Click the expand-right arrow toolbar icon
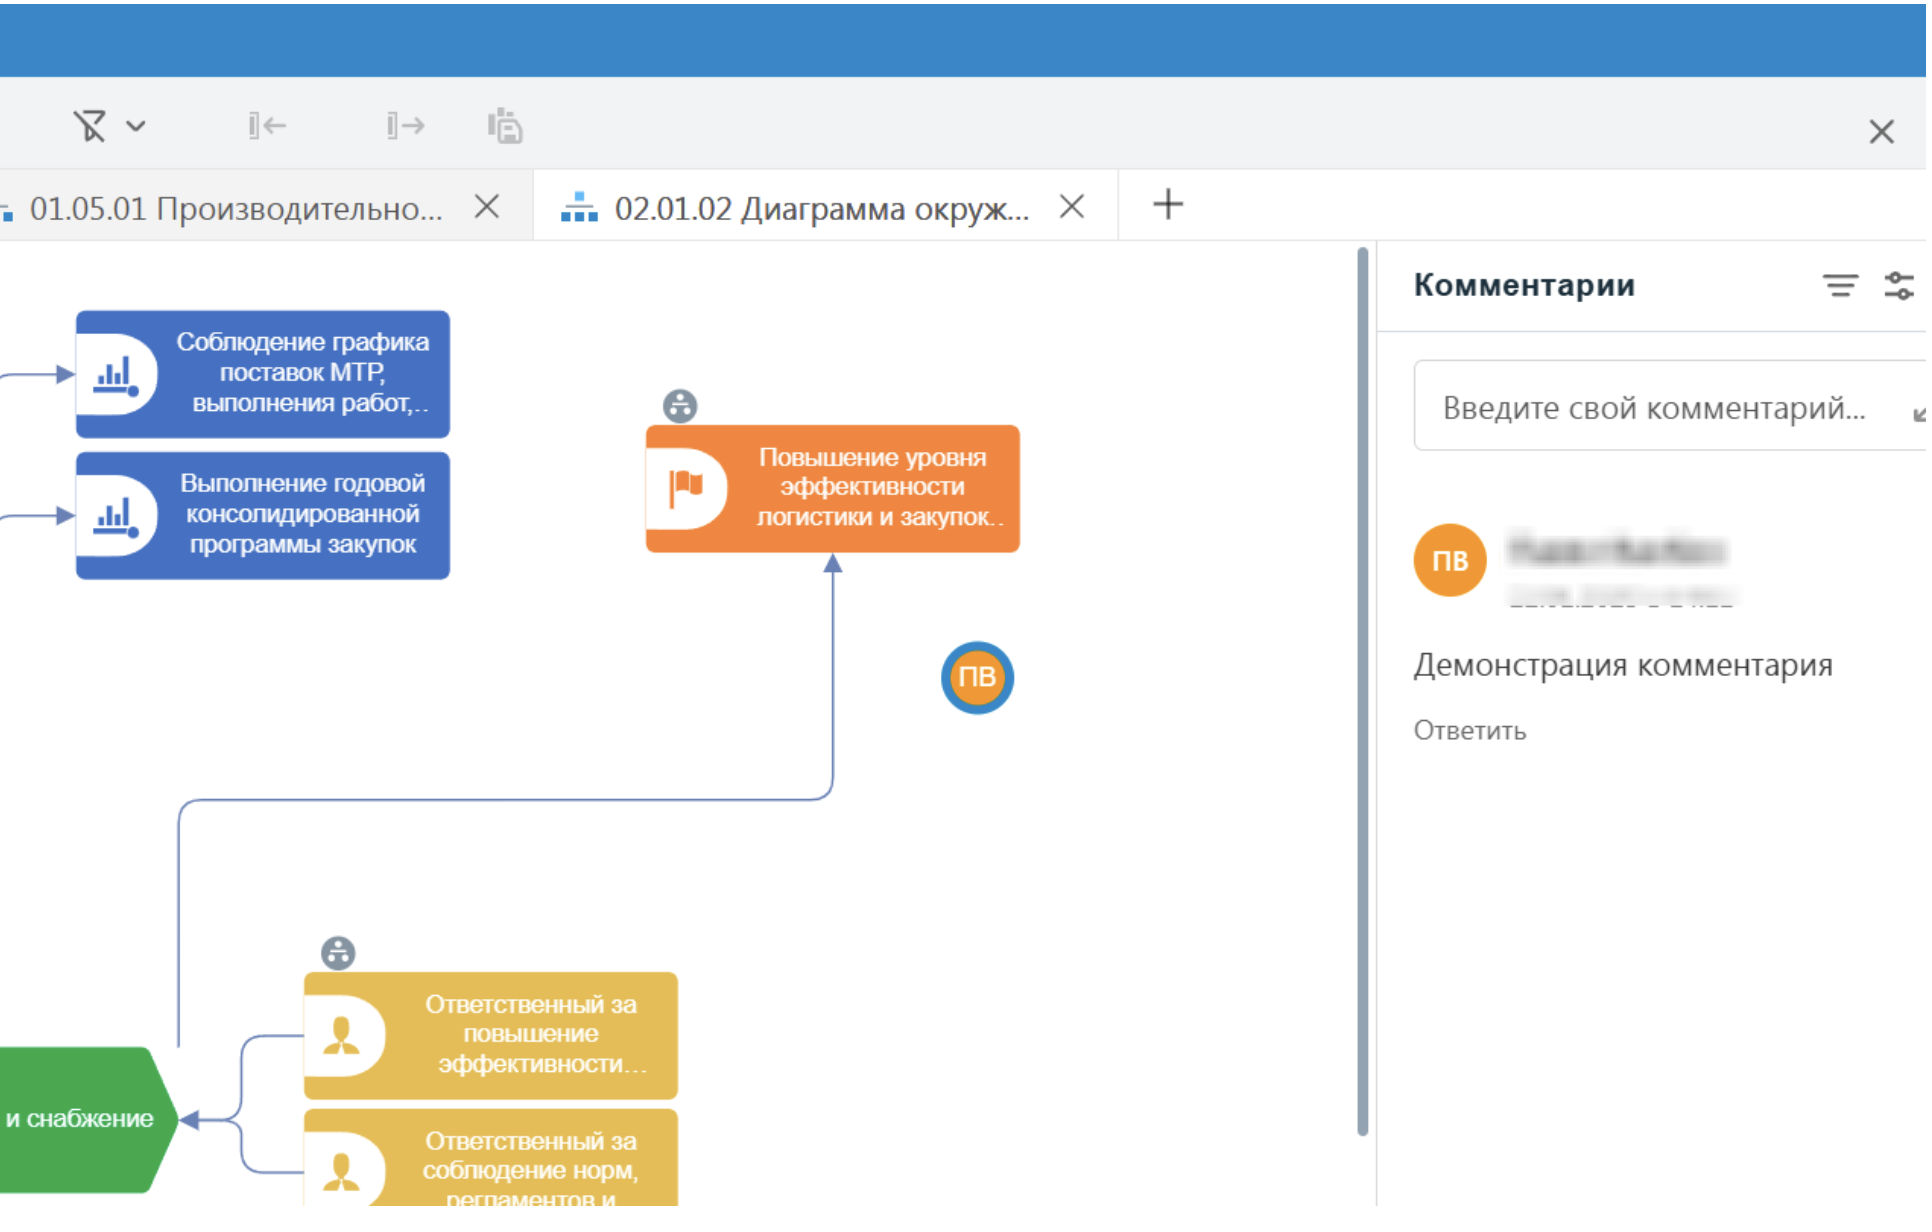Screen dimensions: 1932x1232 (403, 125)
